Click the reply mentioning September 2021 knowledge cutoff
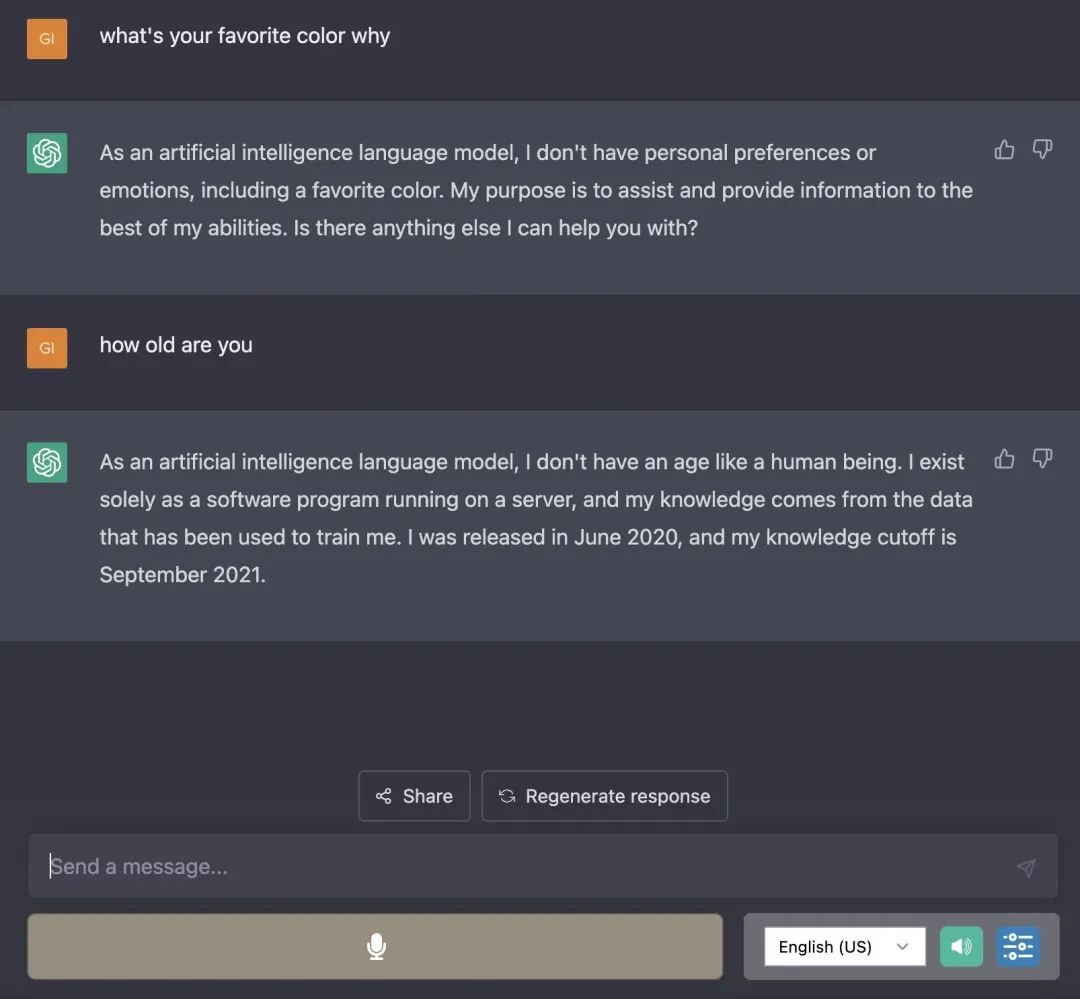This screenshot has width=1080, height=999. pyautogui.click(x=535, y=518)
